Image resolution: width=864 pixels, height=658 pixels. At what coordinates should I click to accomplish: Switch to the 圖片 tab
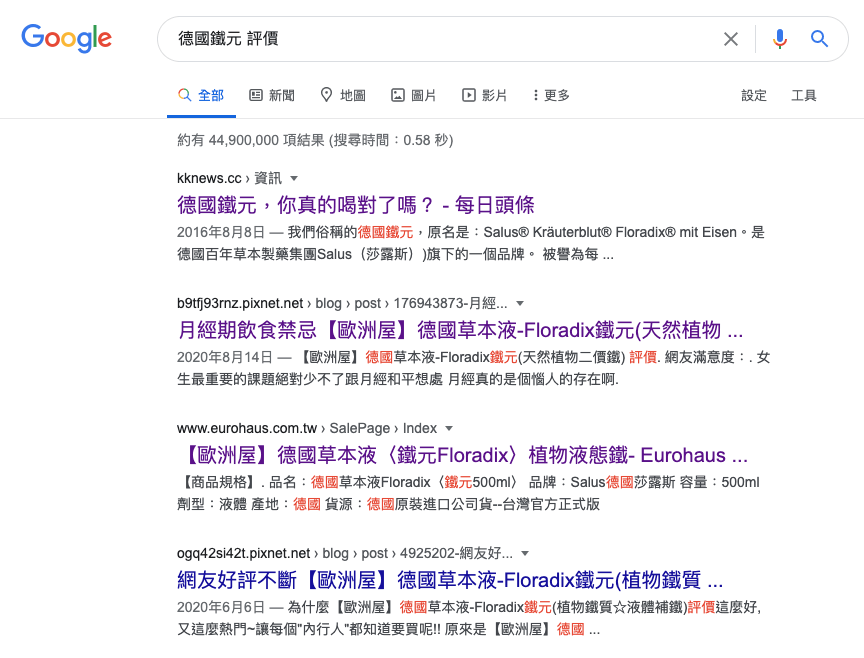pyautogui.click(x=414, y=95)
